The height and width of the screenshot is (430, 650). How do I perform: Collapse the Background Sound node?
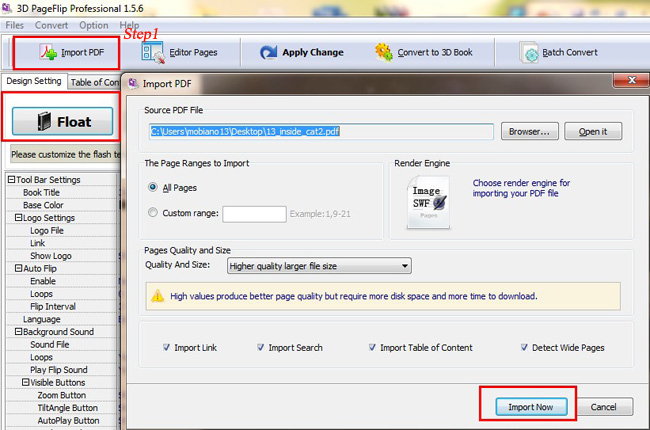pos(19,332)
